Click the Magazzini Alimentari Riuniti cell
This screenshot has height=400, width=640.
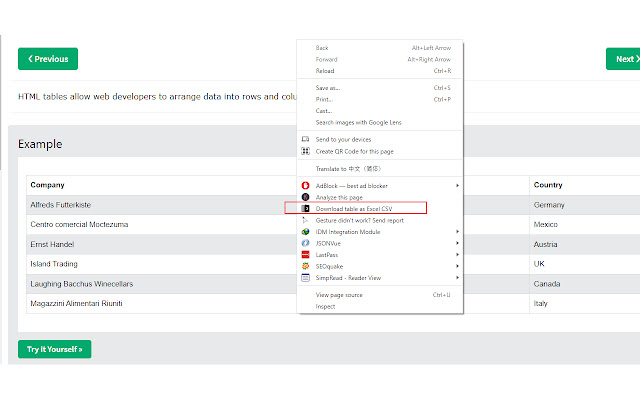point(76,303)
